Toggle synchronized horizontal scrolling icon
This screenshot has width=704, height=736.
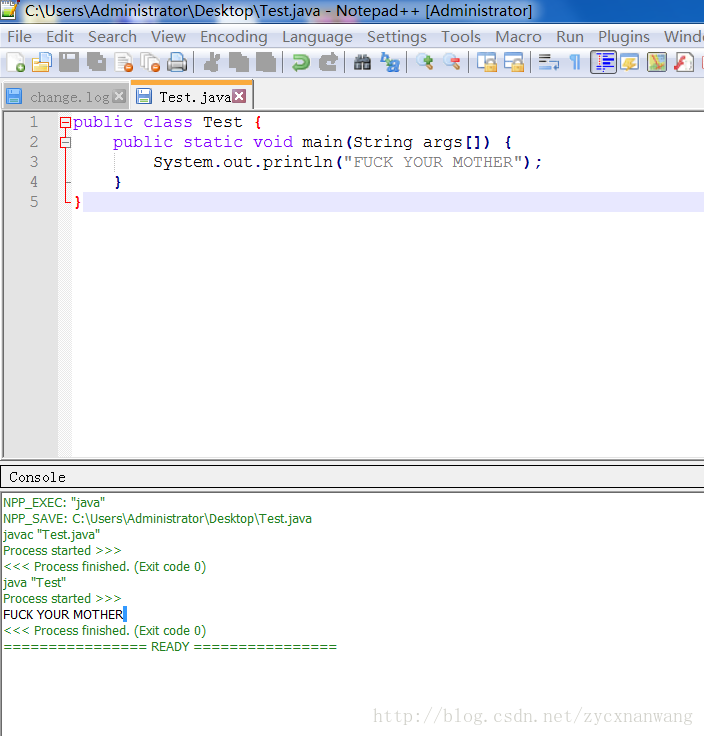coord(513,62)
